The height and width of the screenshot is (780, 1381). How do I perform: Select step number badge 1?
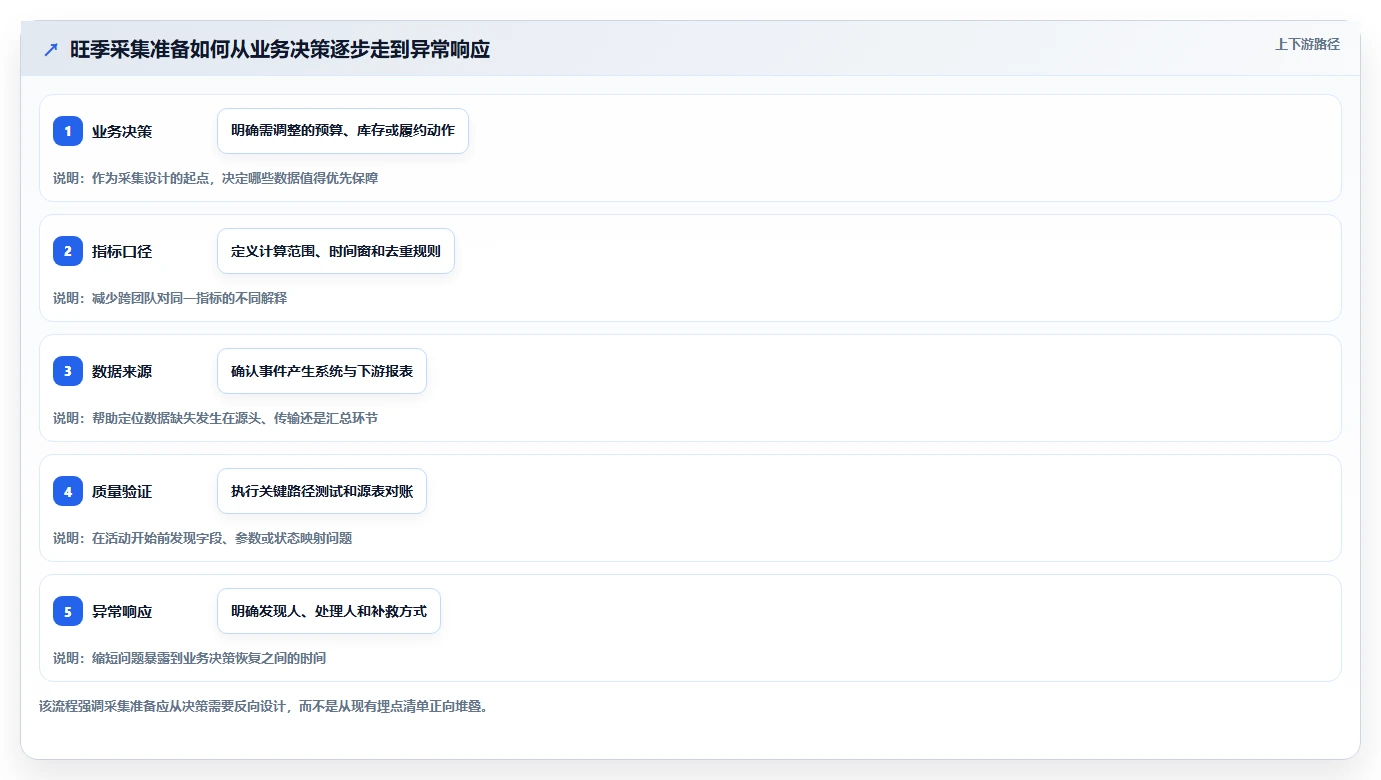(68, 131)
